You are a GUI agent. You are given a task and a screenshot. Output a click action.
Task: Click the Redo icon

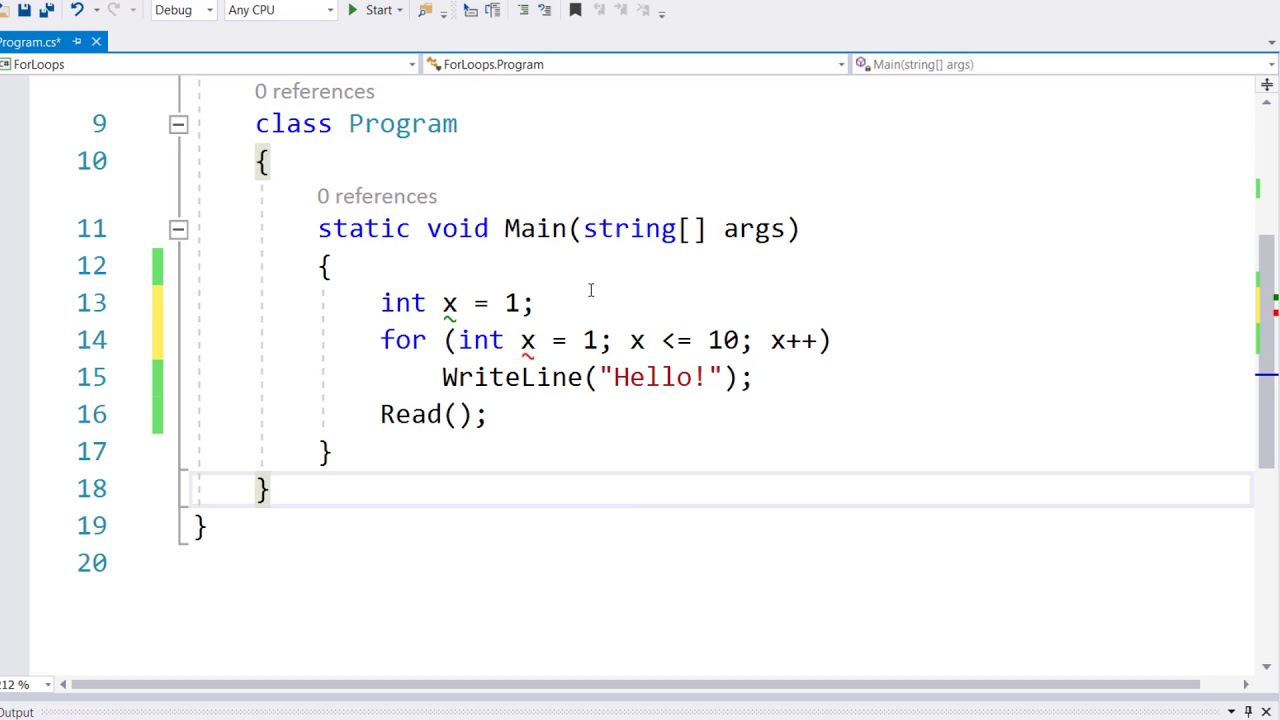coord(113,10)
